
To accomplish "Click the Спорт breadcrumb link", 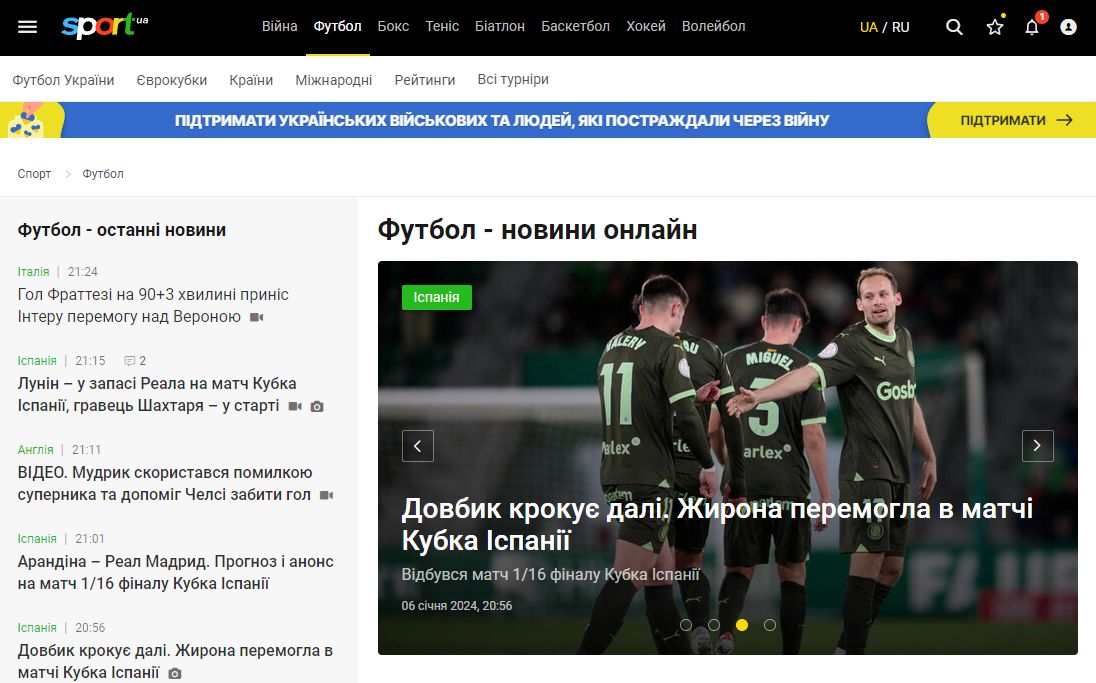I will pos(34,174).
